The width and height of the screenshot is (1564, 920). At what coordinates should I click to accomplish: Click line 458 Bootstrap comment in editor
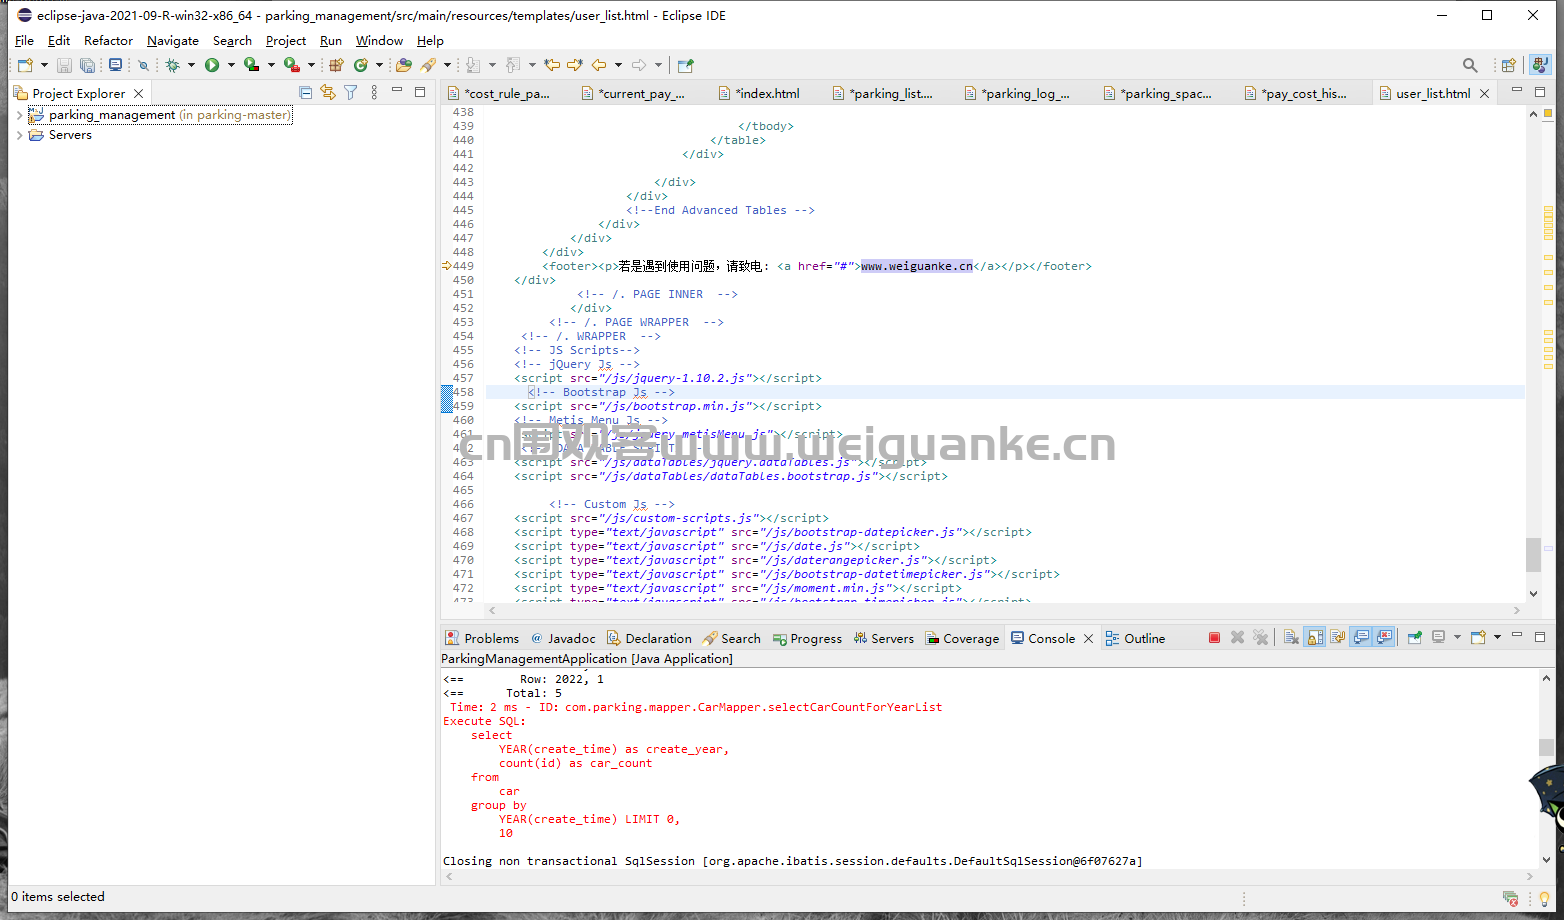pos(600,393)
